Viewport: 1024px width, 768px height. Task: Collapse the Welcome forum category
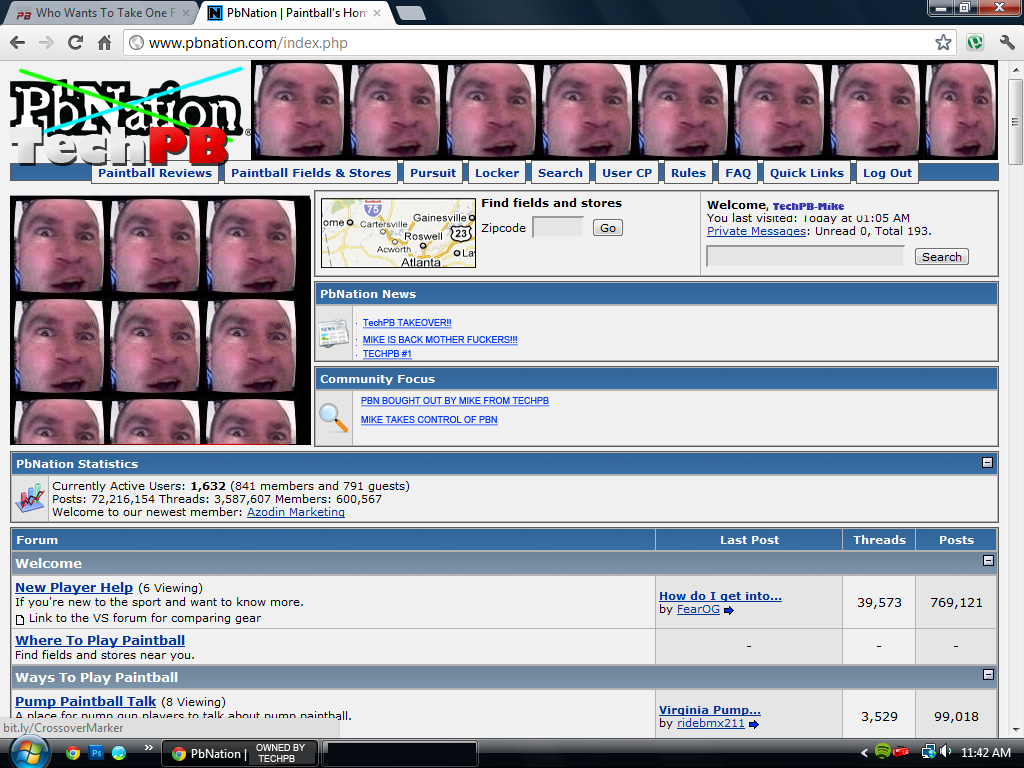[x=988, y=560]
